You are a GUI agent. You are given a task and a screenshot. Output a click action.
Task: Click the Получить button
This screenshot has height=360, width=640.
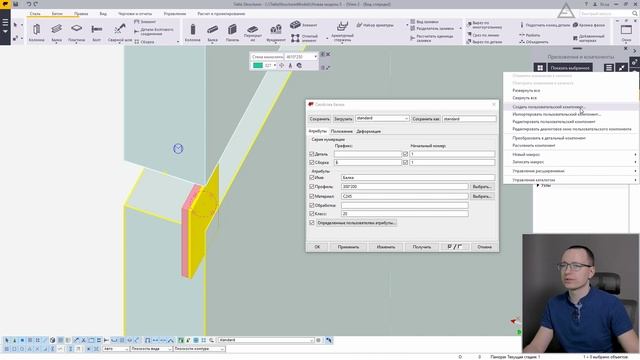click(x=422, y=247)
